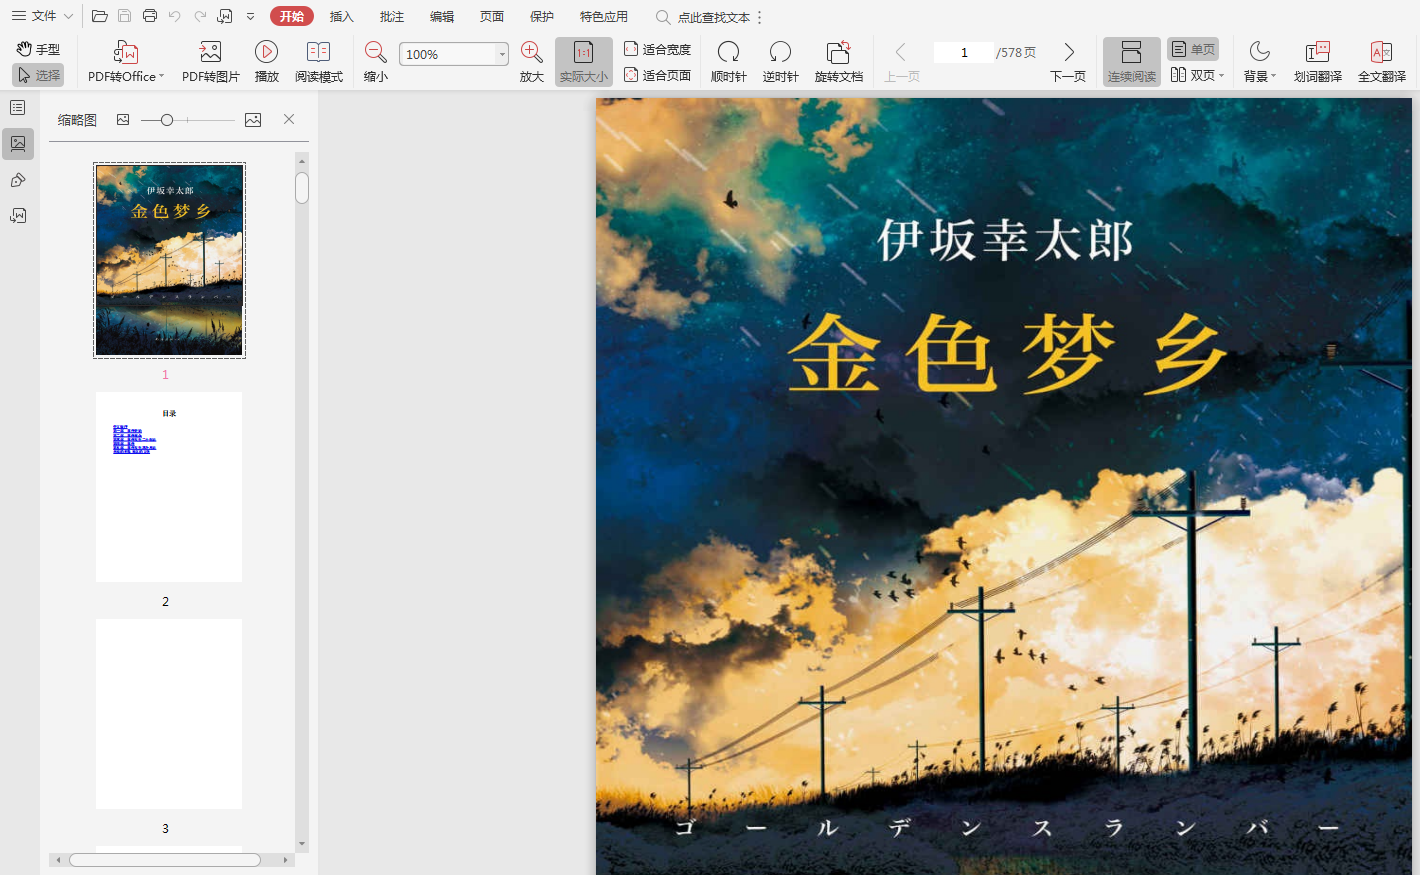The image size is (1420, 875).
Task: Close the 缩略图 thumbnail panel
Action: 289,119
